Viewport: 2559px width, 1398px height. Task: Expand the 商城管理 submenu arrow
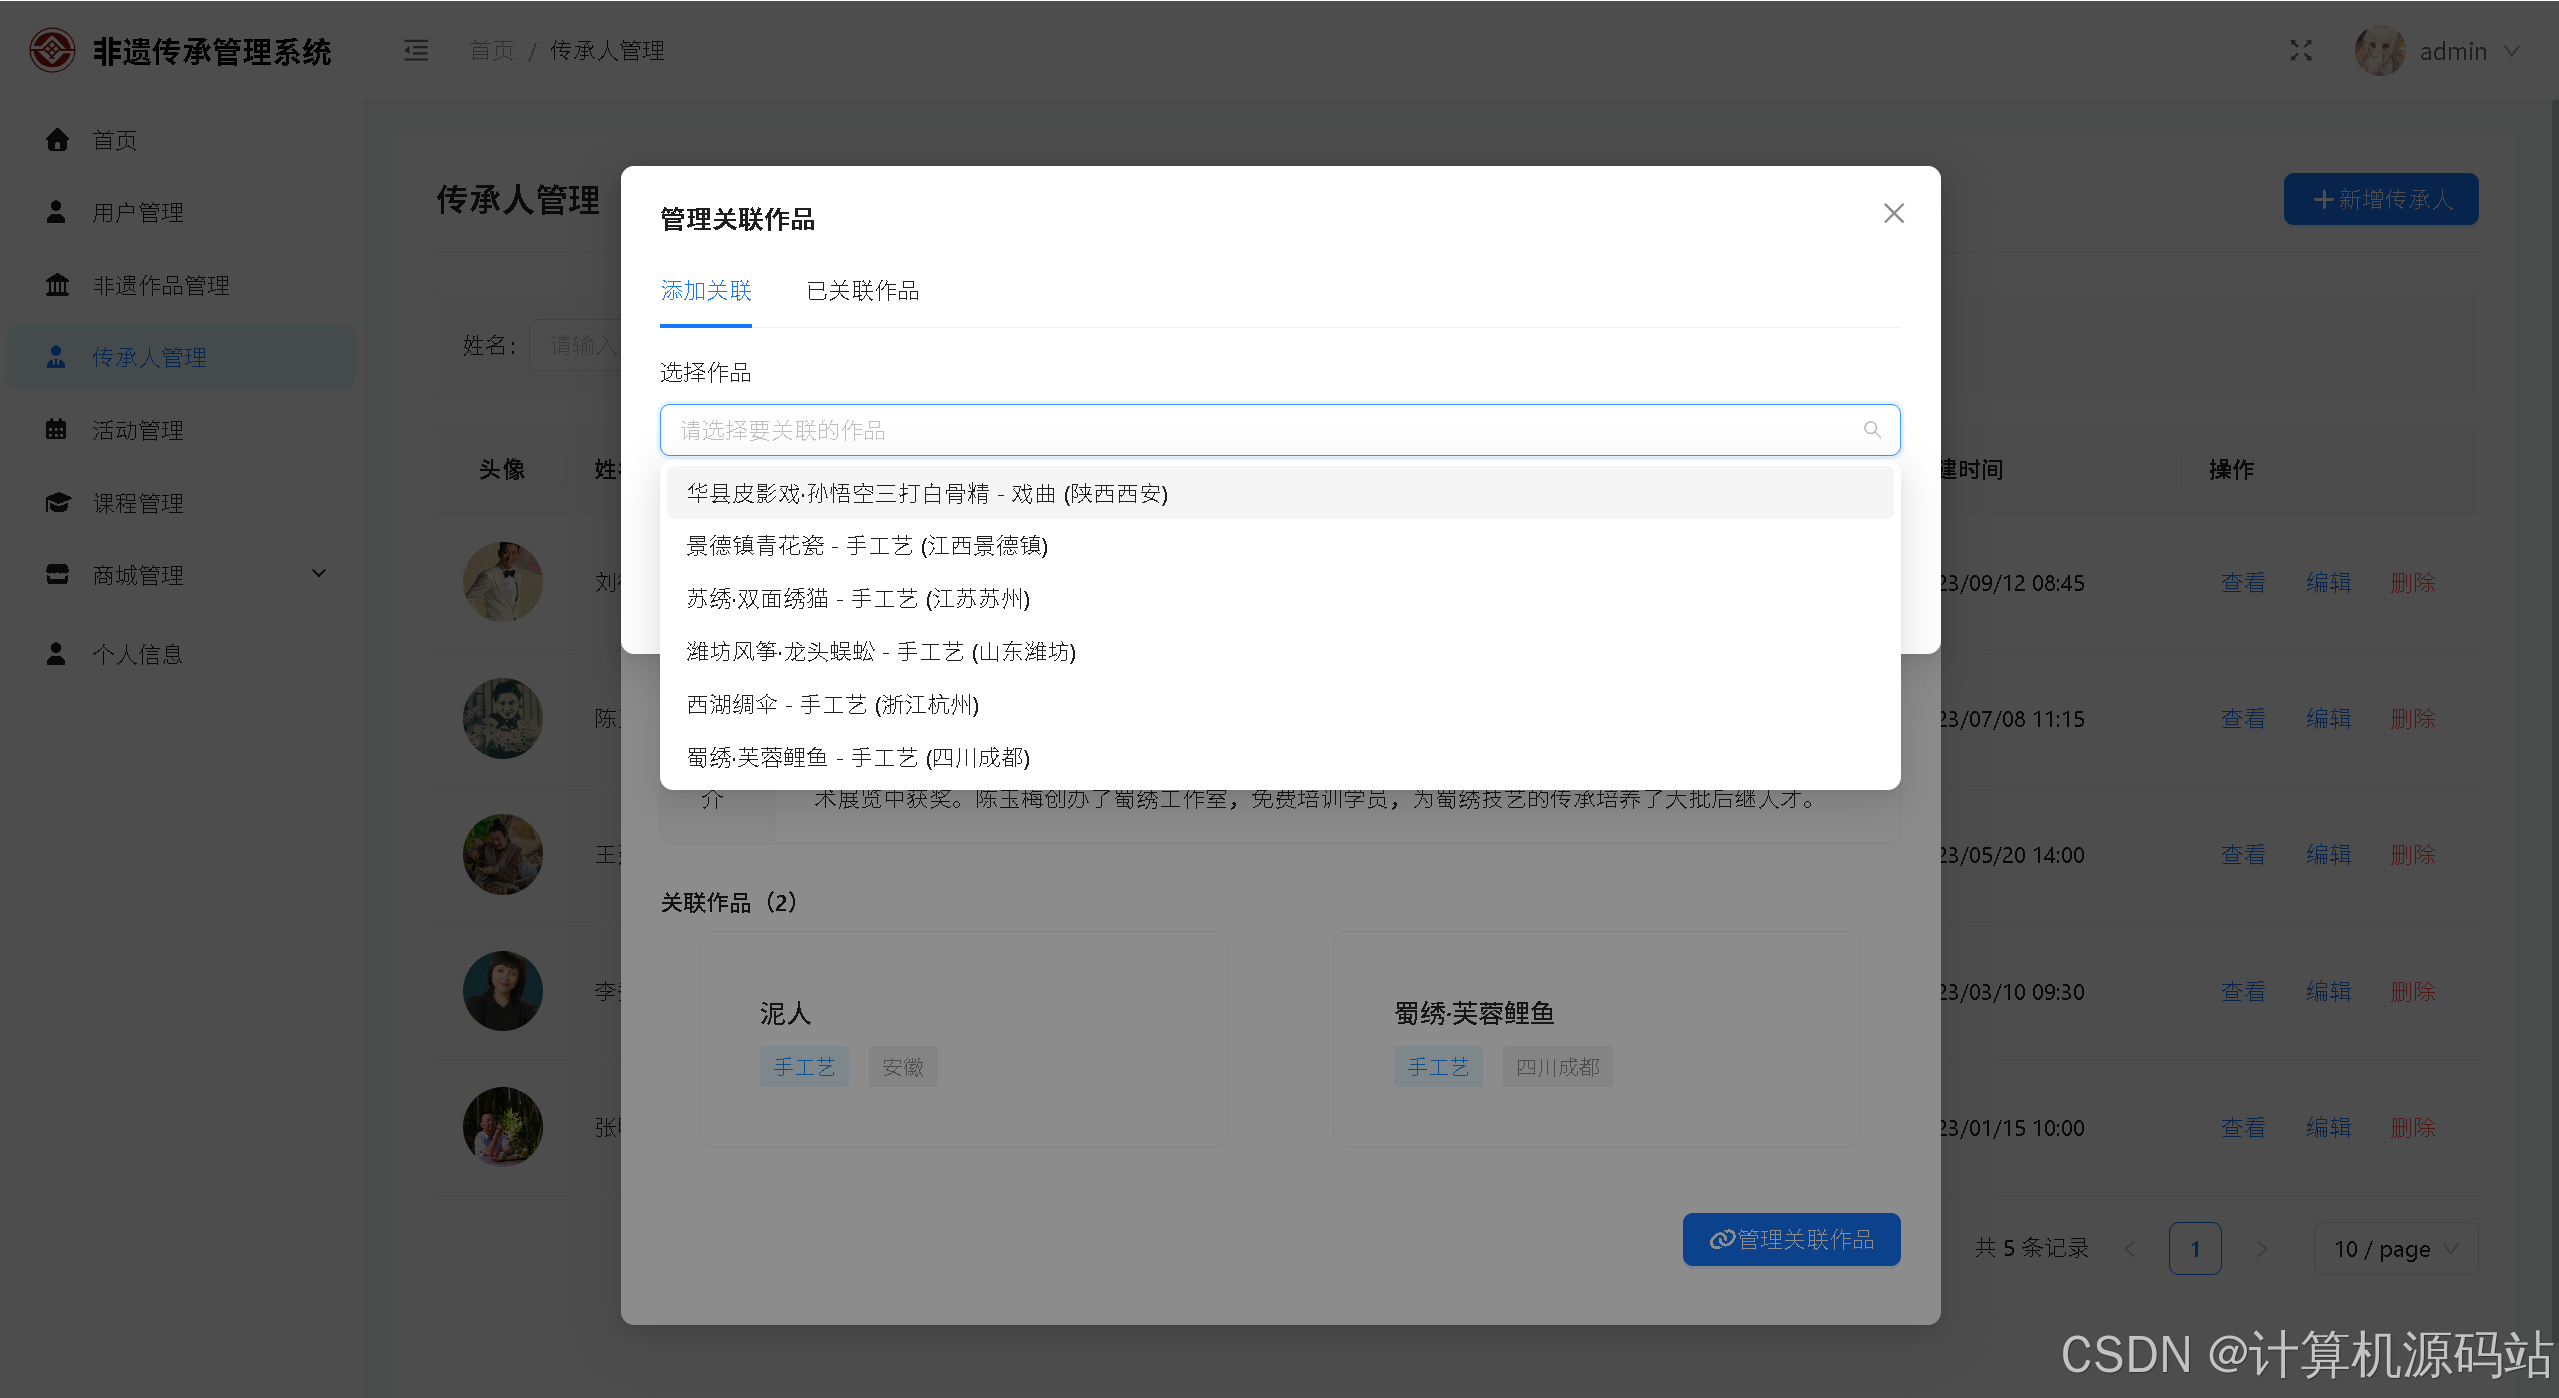point(319,574)
